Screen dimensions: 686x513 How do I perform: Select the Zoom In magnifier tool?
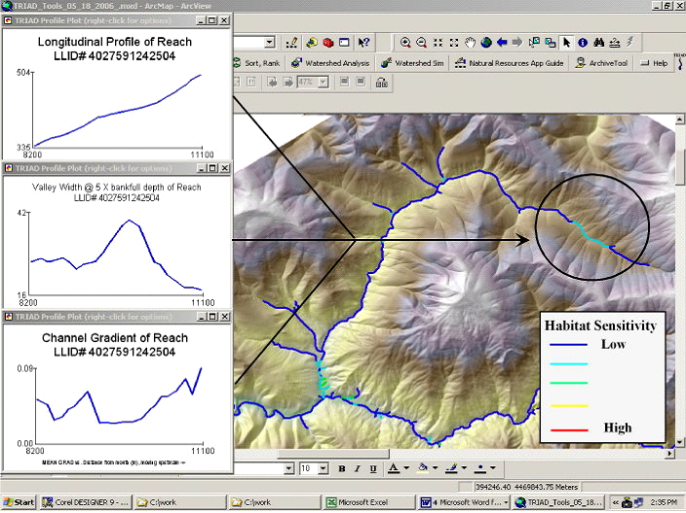[x=406, y=42]
